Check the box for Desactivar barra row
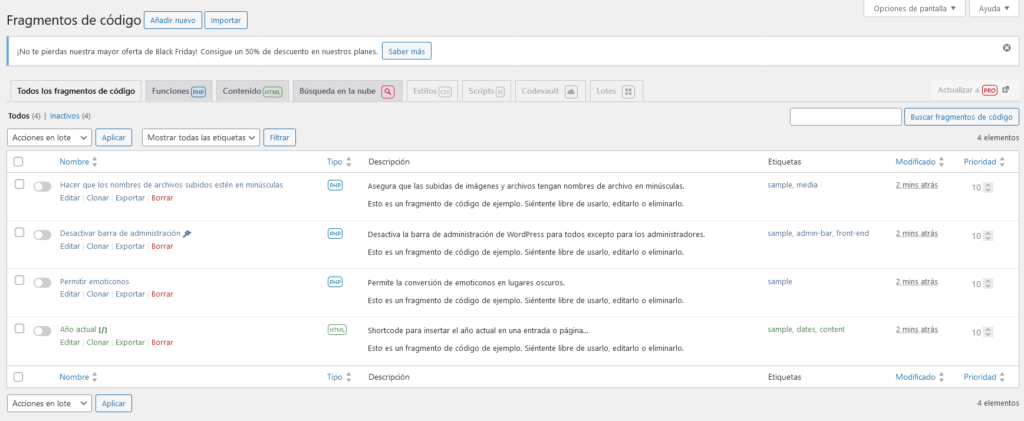1024x421 pixels. 19,232
